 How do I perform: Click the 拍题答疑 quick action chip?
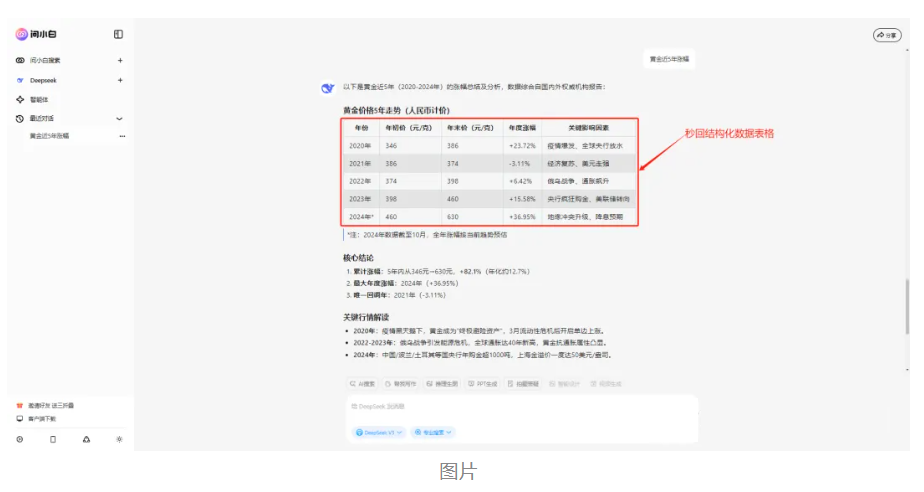pos(523,384)
